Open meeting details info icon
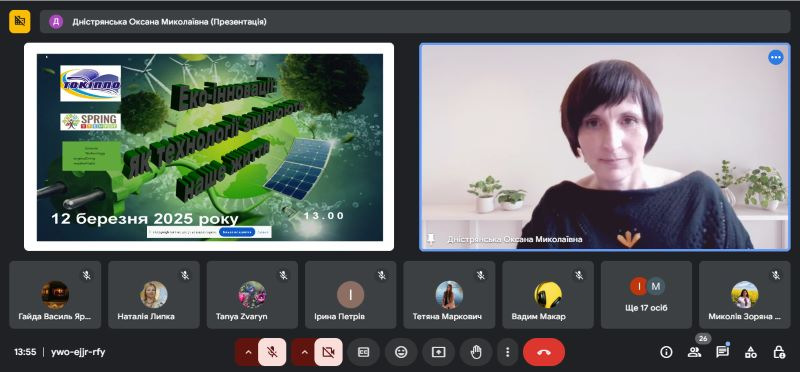Screen dimensions: 800x372 666,352
